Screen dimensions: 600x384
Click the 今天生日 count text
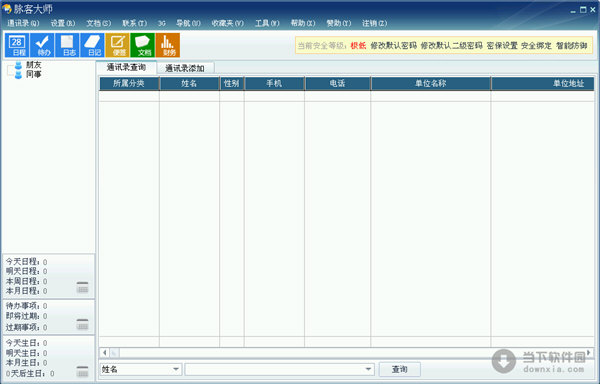[26, 343]
